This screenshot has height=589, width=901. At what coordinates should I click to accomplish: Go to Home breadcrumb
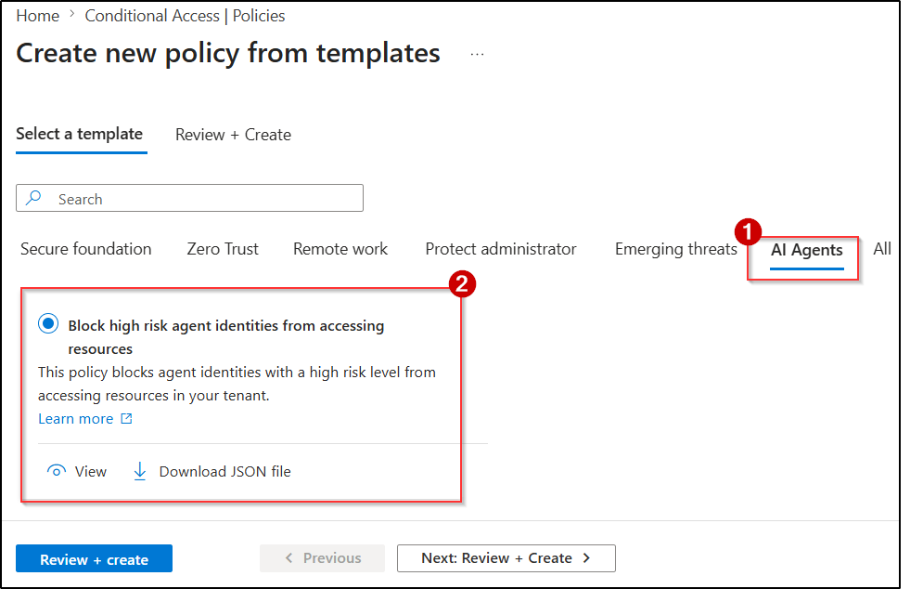(37, 16)
